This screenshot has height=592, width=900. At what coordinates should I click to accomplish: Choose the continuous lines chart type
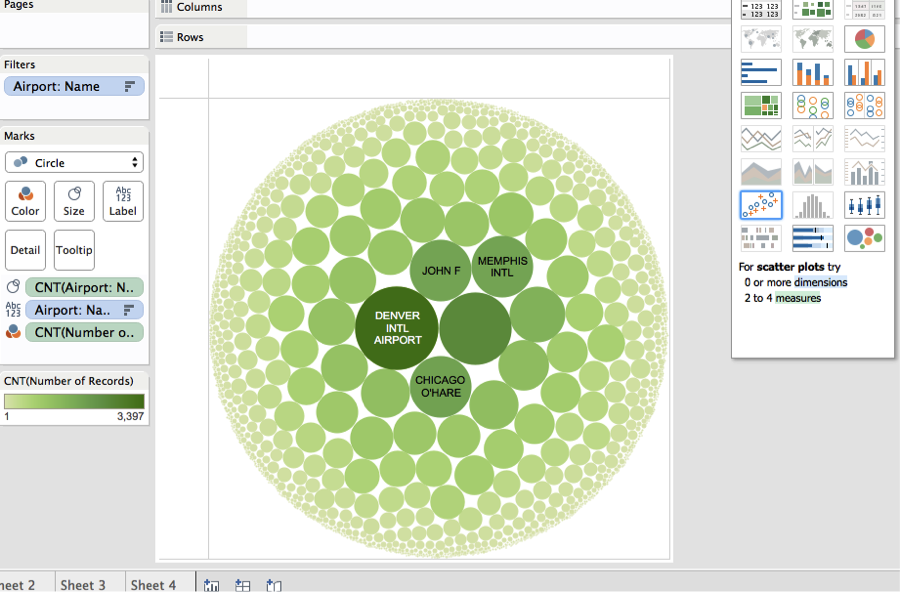pos(761,139)
